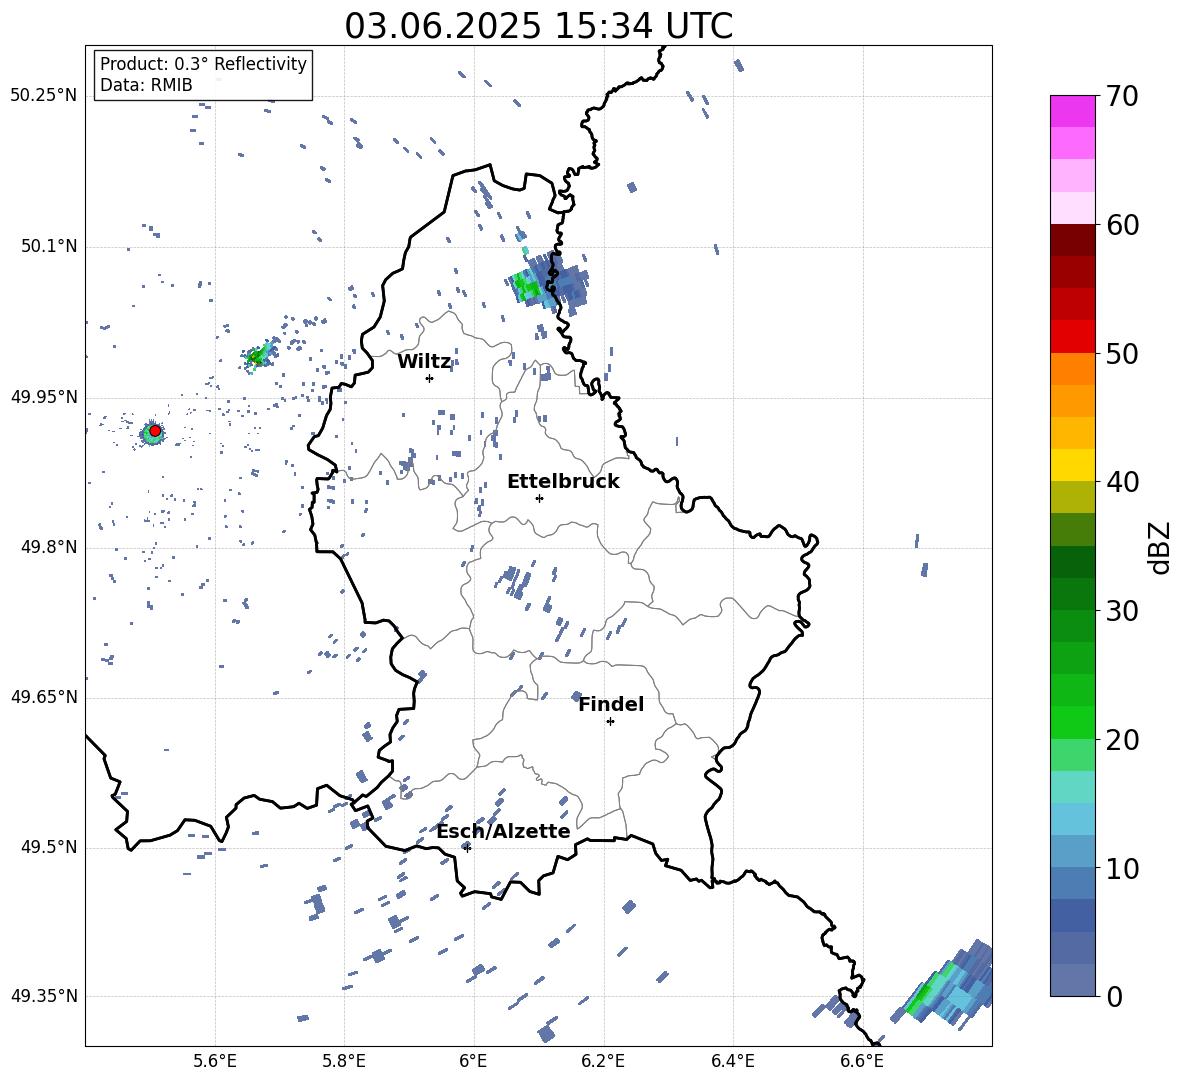This screenshot has height=1081, width=1184.
Task: Click the 49.8°N latitude tick label
Action: click(49, 547)
